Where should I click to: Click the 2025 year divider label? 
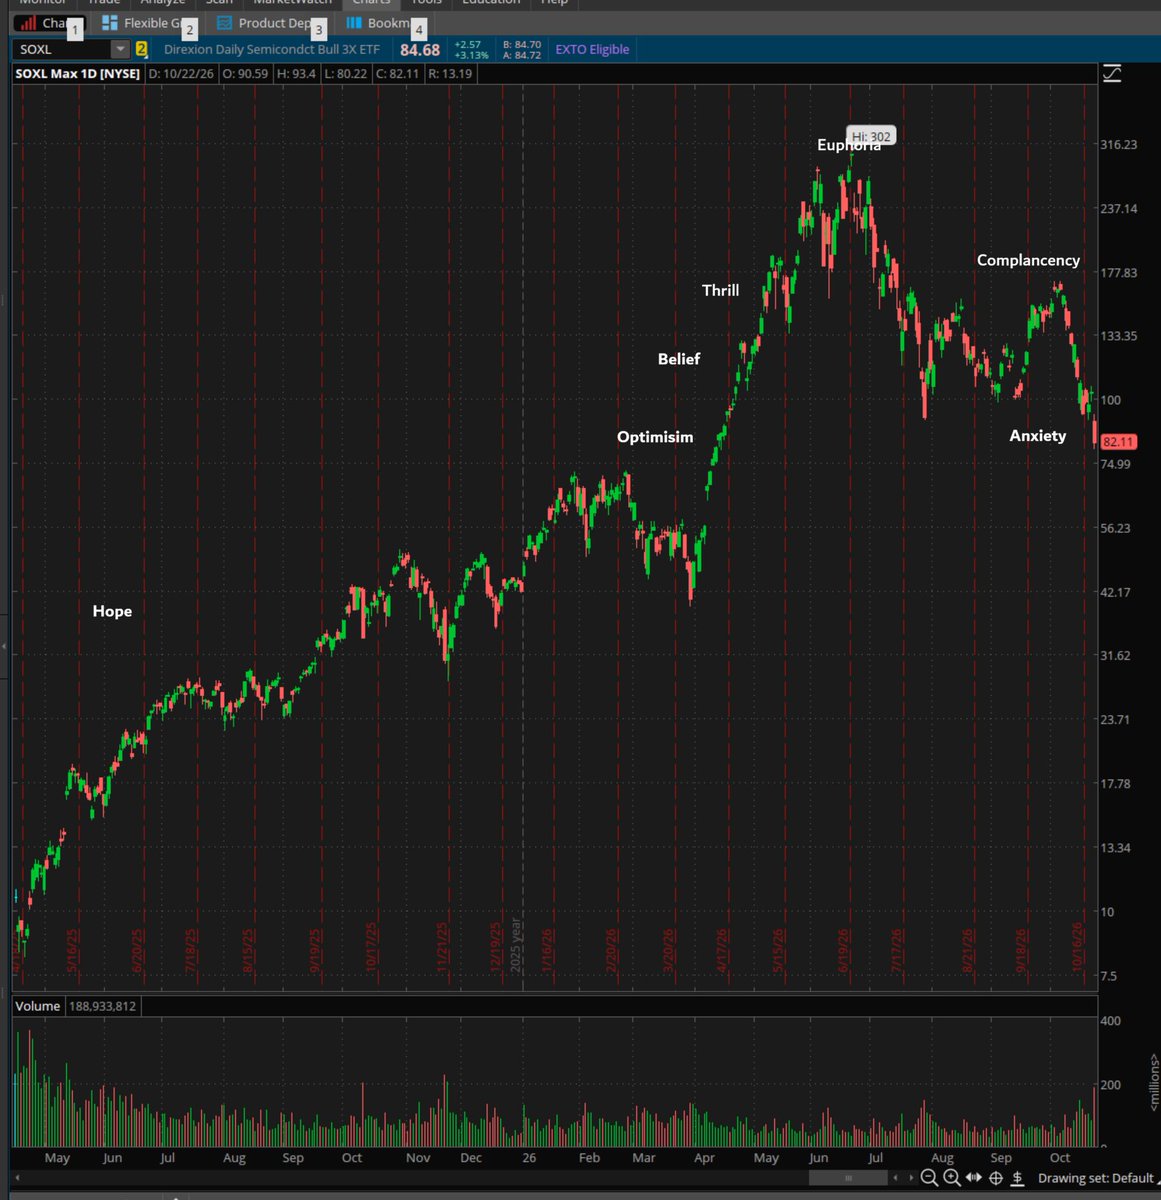[516, 944]
